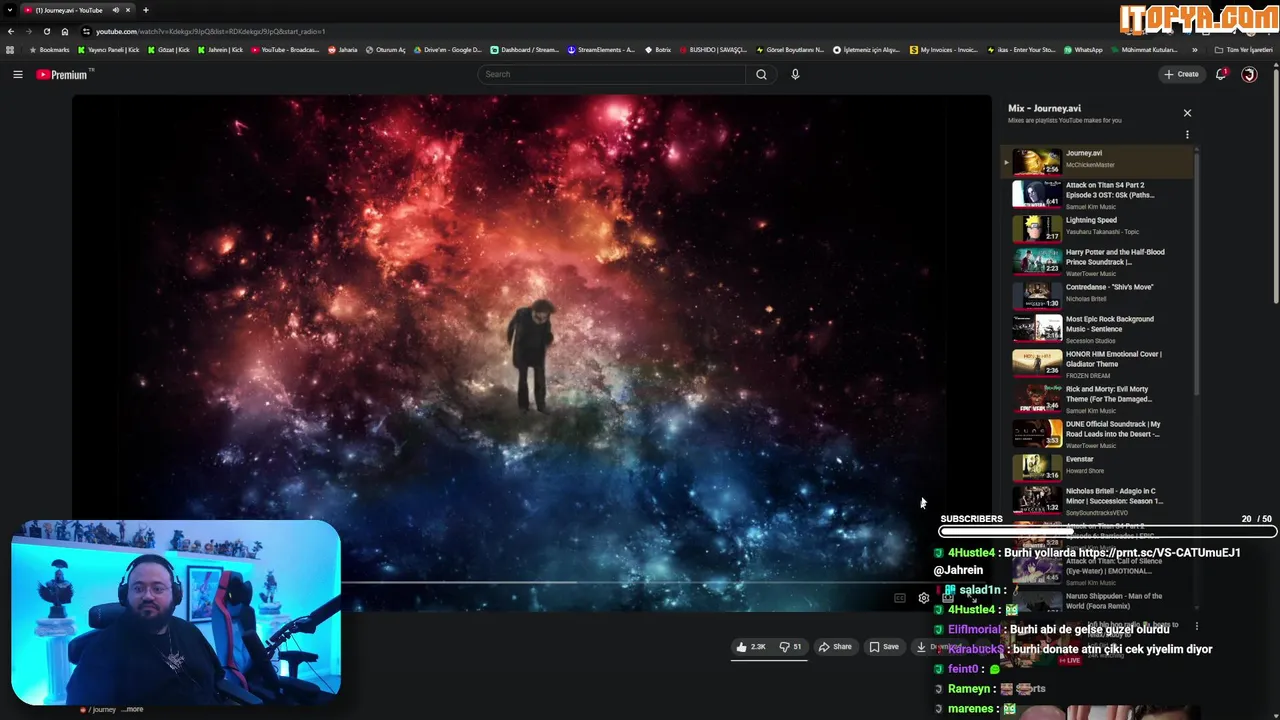The image size is (1280, 720).
Task: Open a new browser tab
Action: (x=146, y=10)
